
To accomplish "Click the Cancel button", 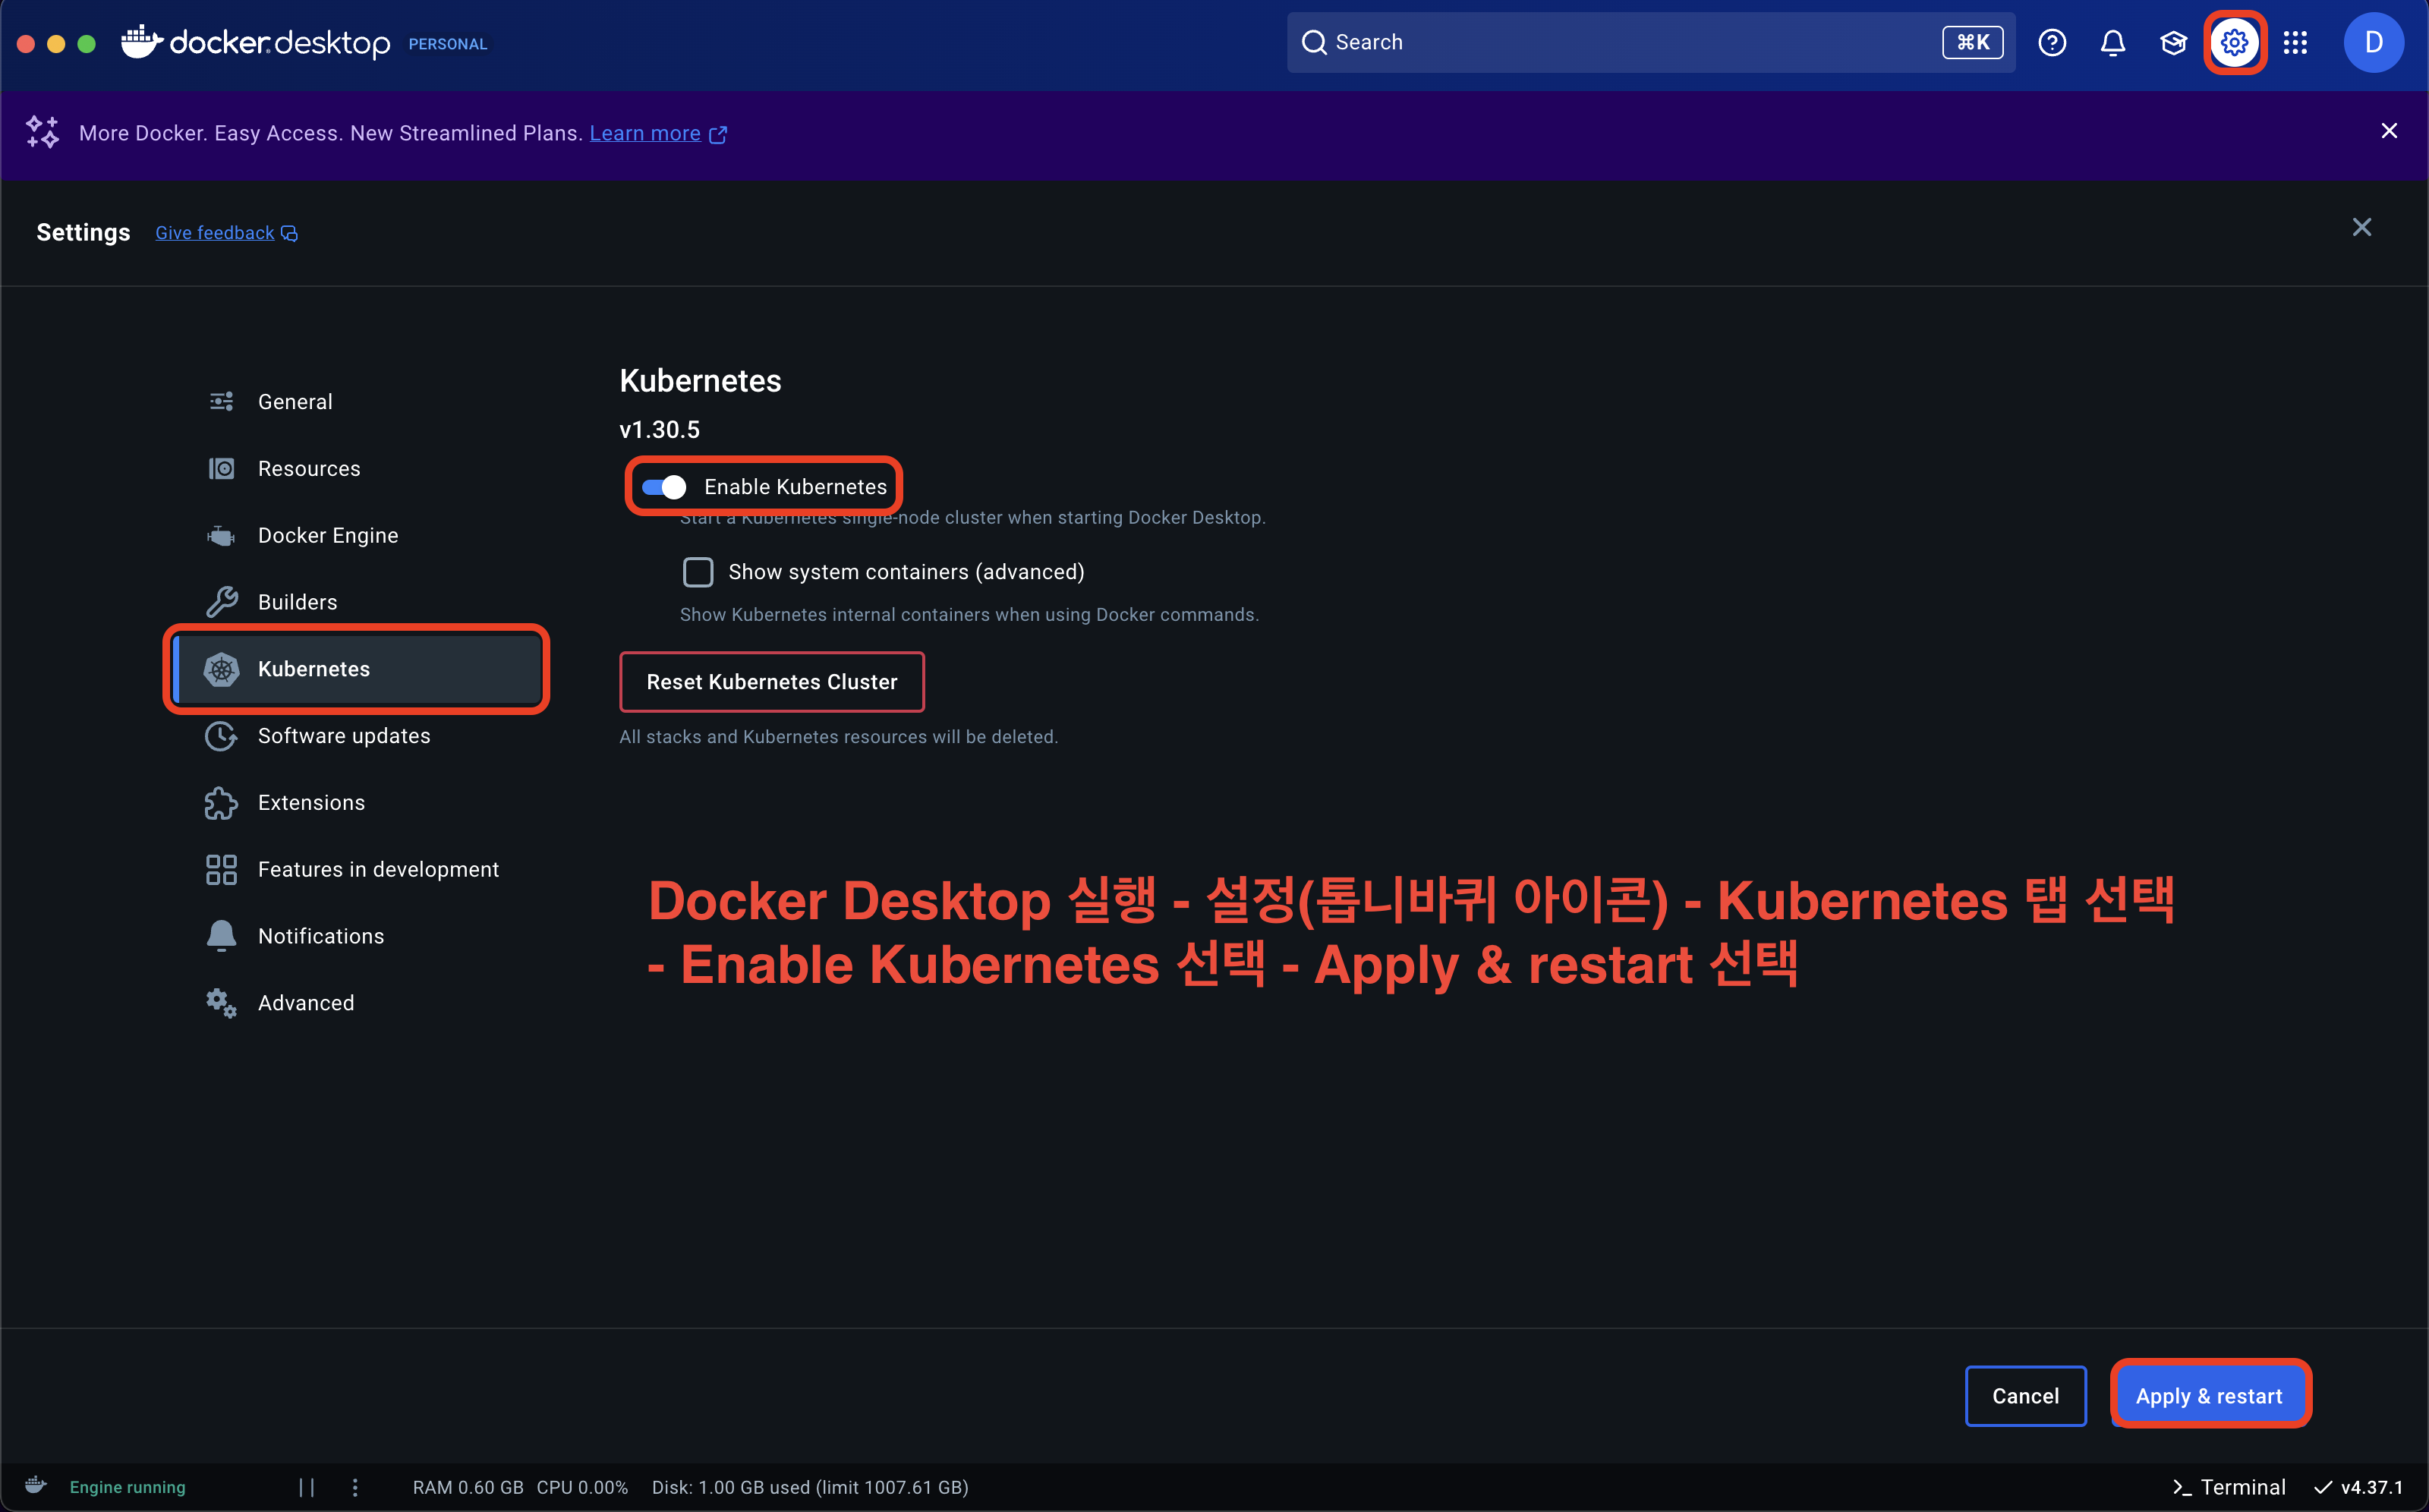I will point(2024,1396).
